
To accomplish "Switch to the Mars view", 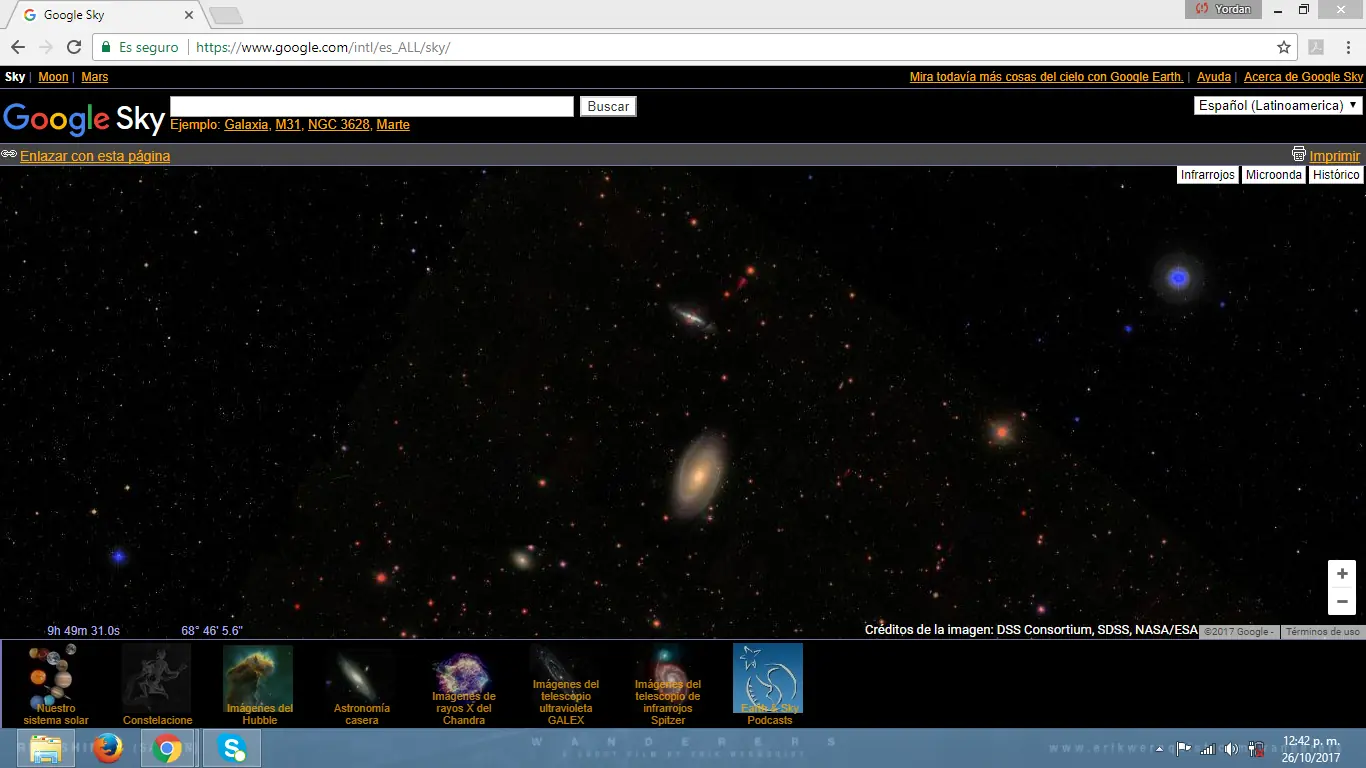I will 95,77.
